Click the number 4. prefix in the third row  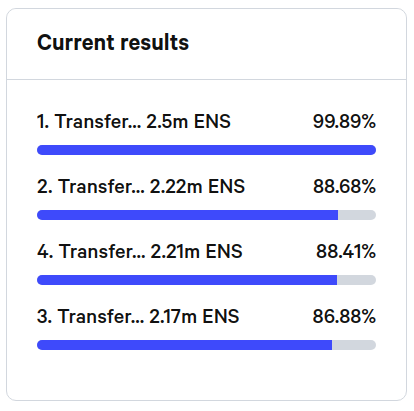[x=45, y=251]
